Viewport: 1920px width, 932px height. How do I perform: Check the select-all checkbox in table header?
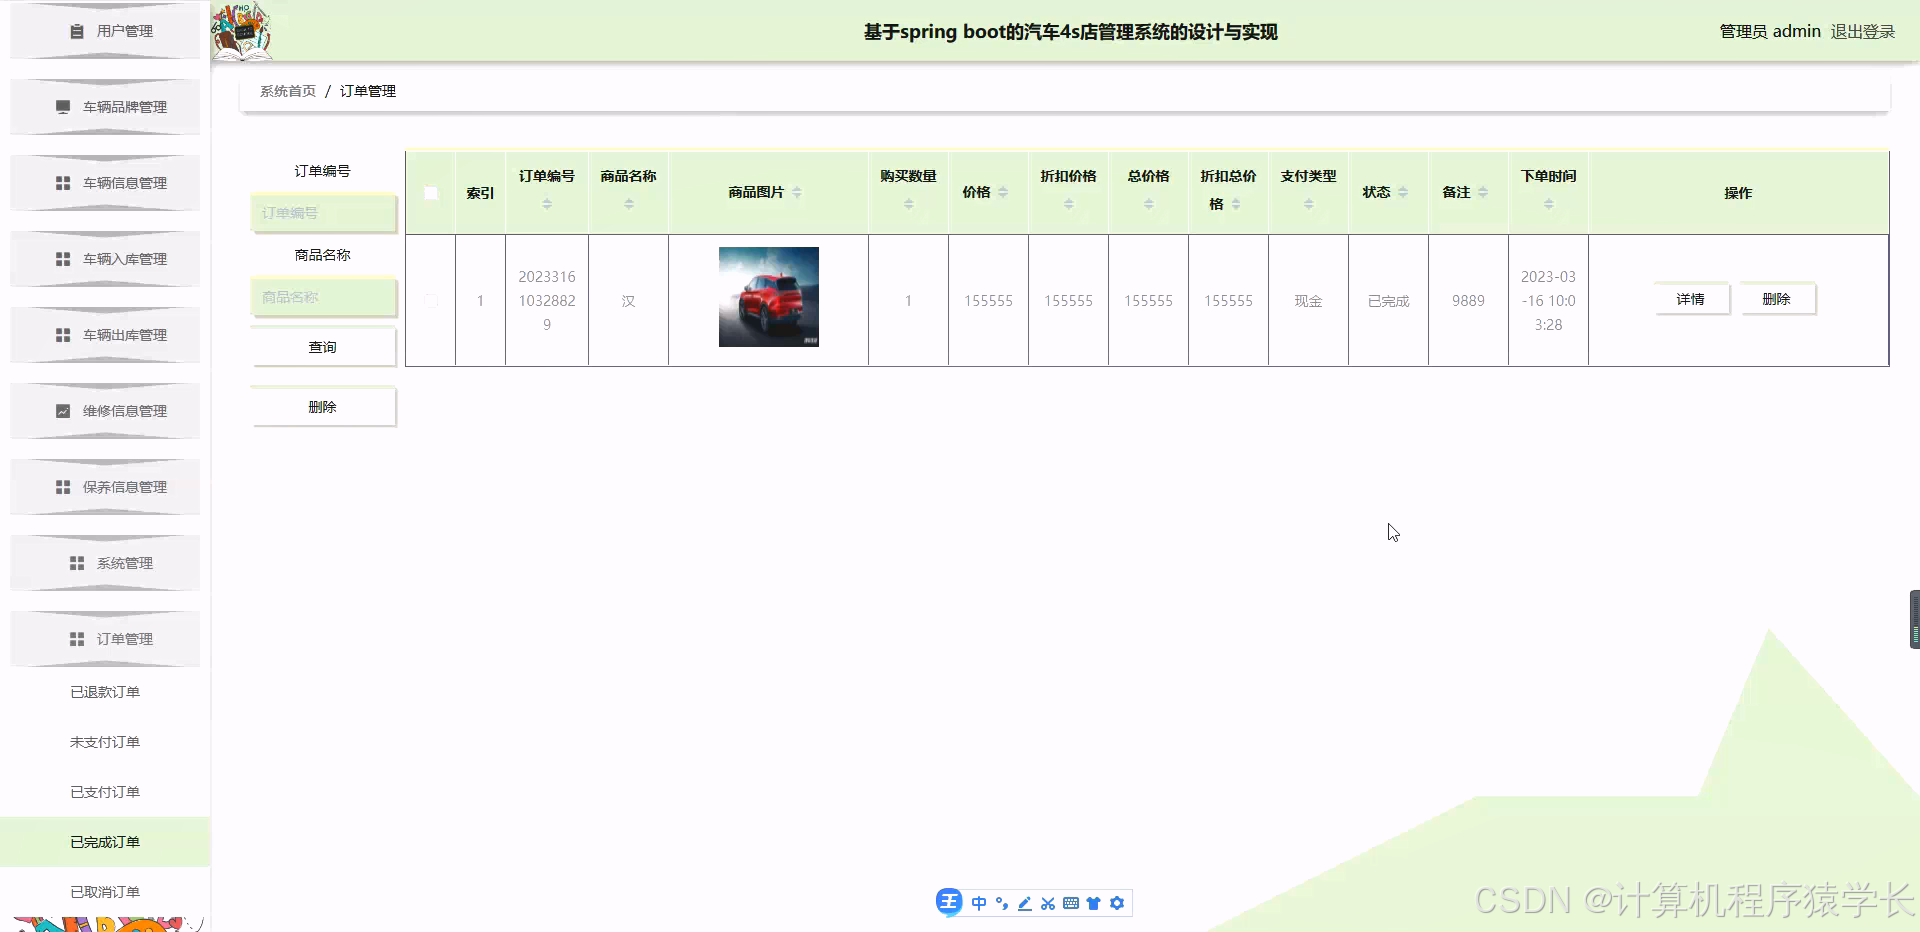[x=430, y=192]
